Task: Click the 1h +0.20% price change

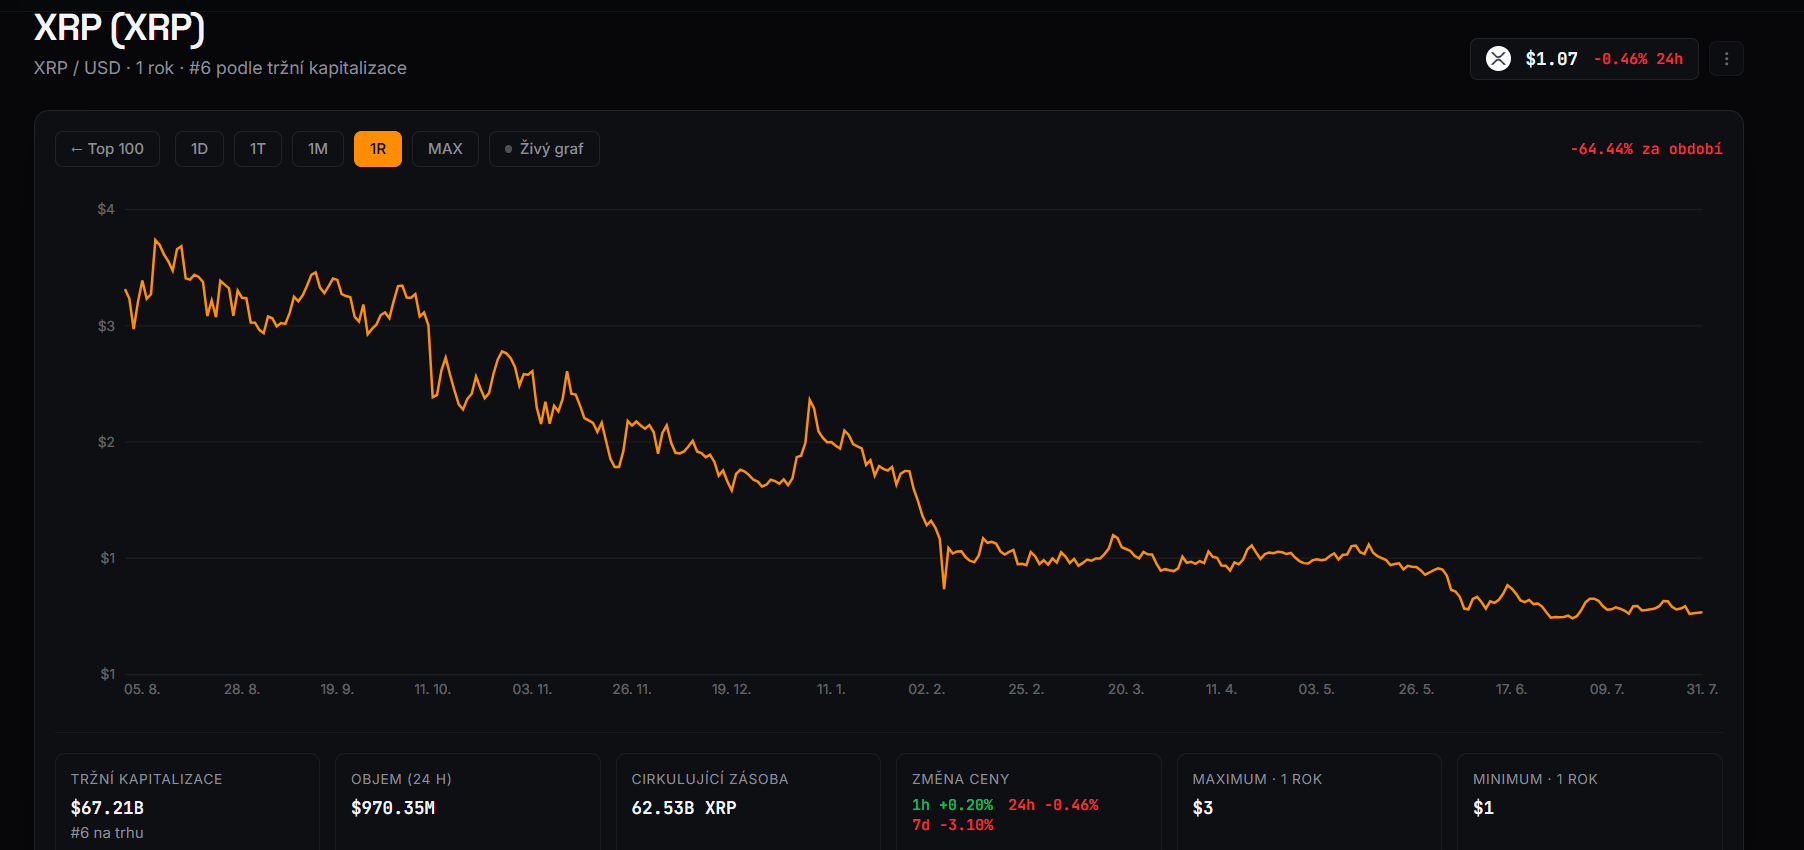Action: click(953, 805)
